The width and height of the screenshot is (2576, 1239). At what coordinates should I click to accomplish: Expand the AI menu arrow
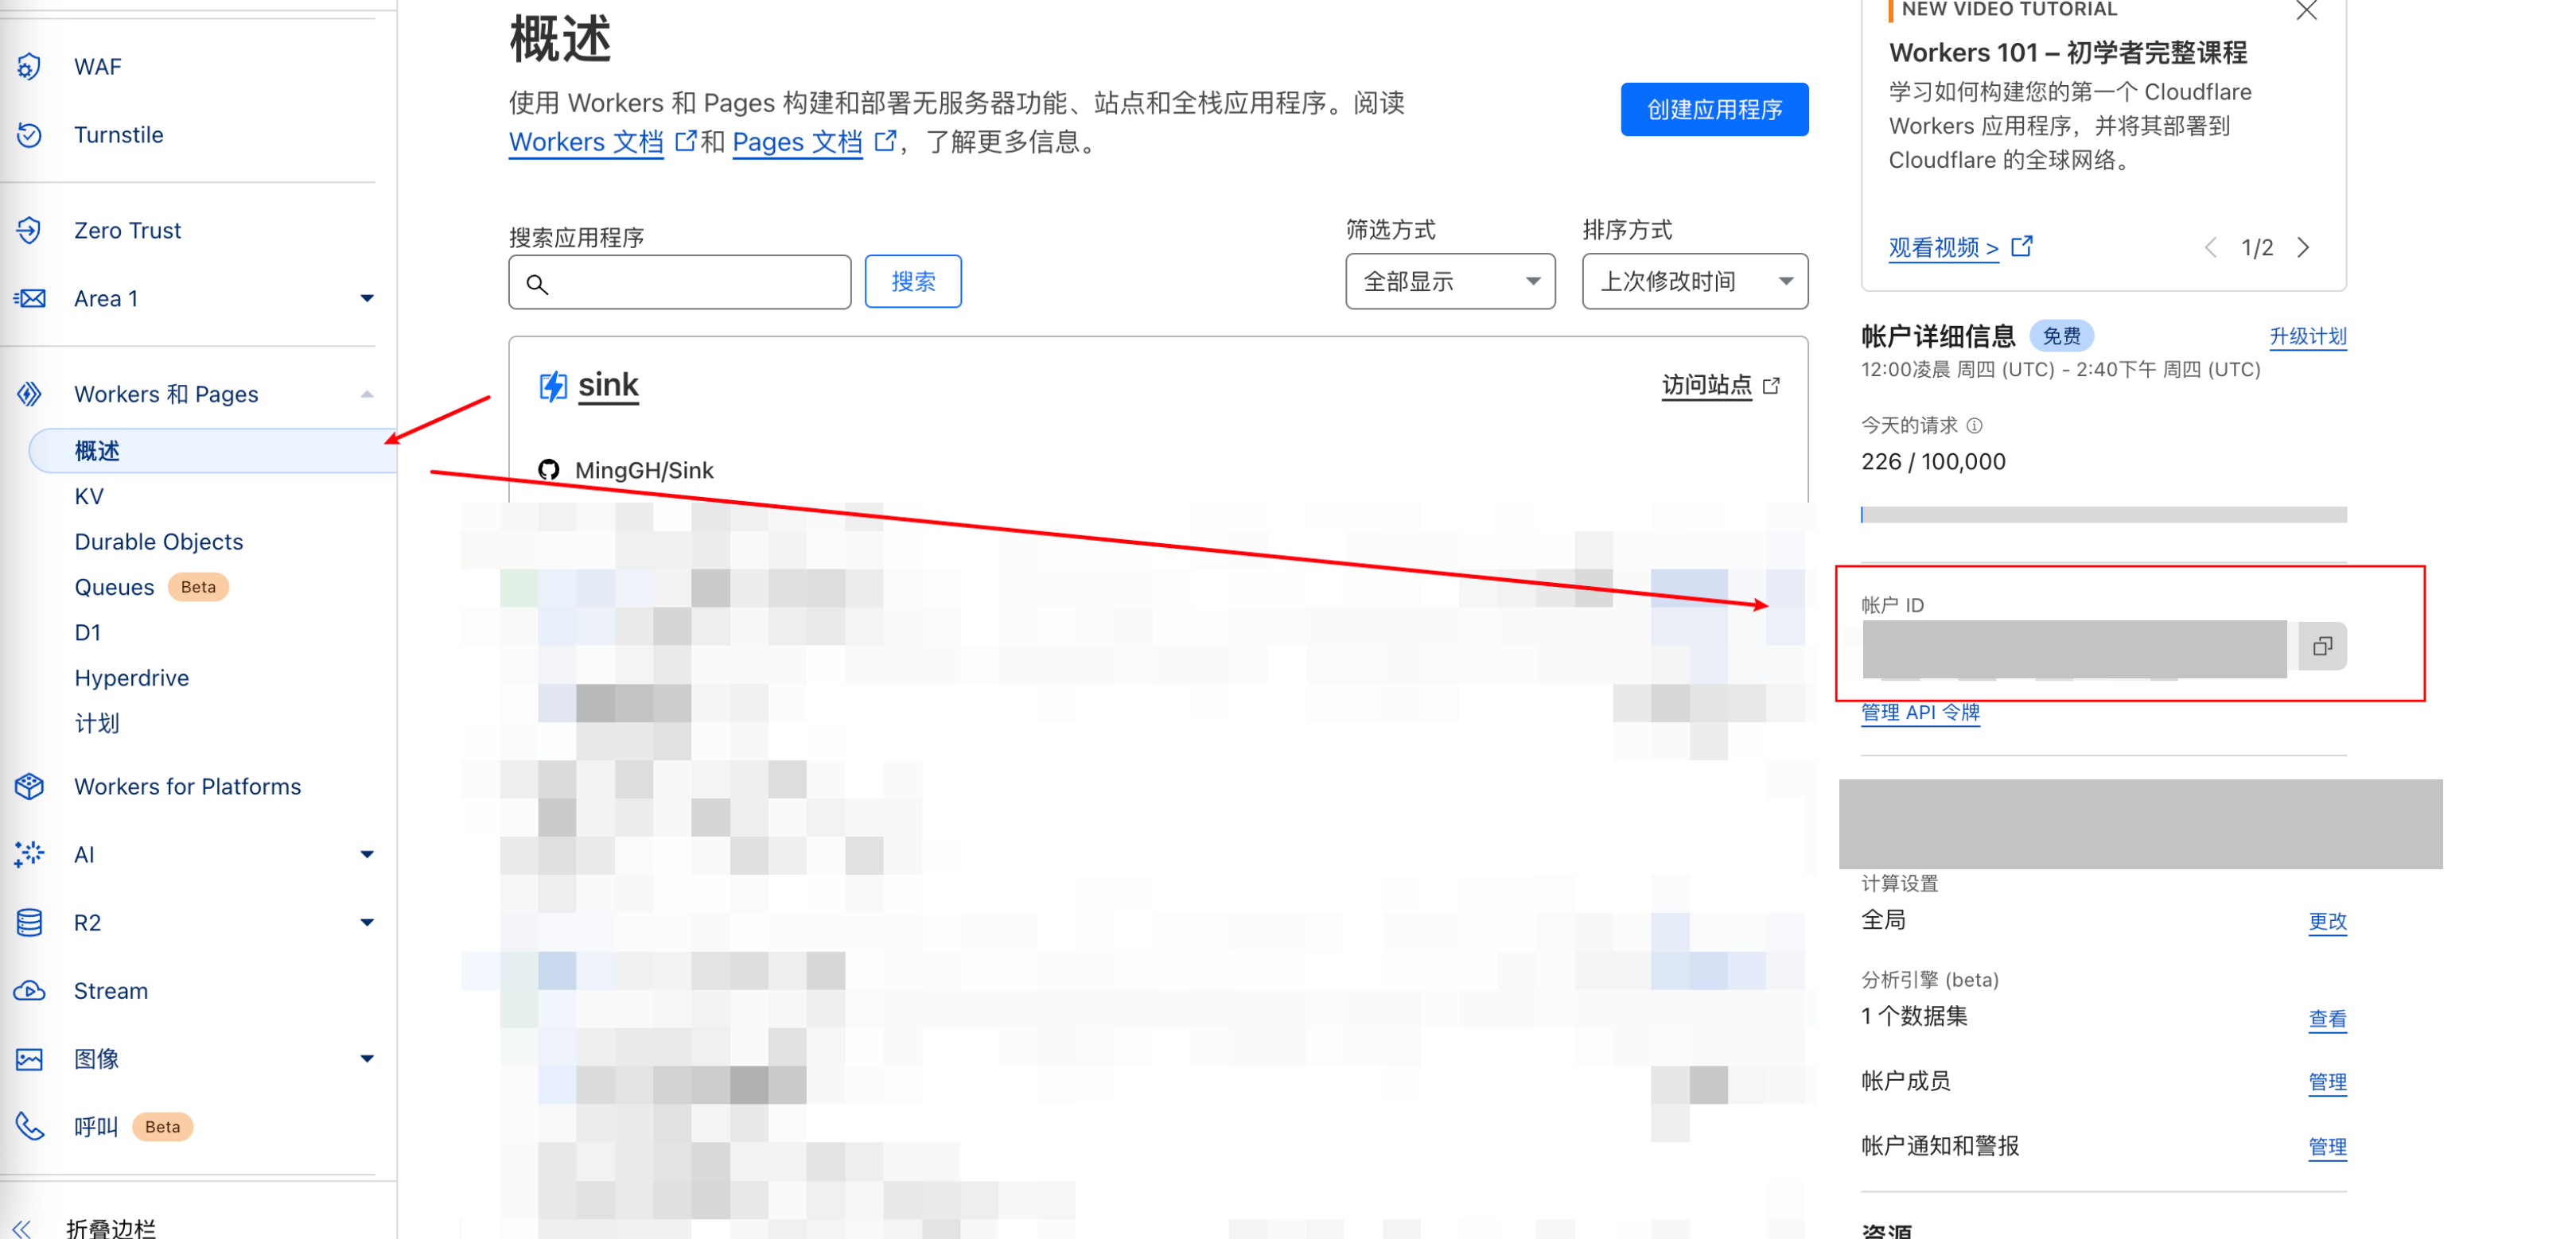367,854
